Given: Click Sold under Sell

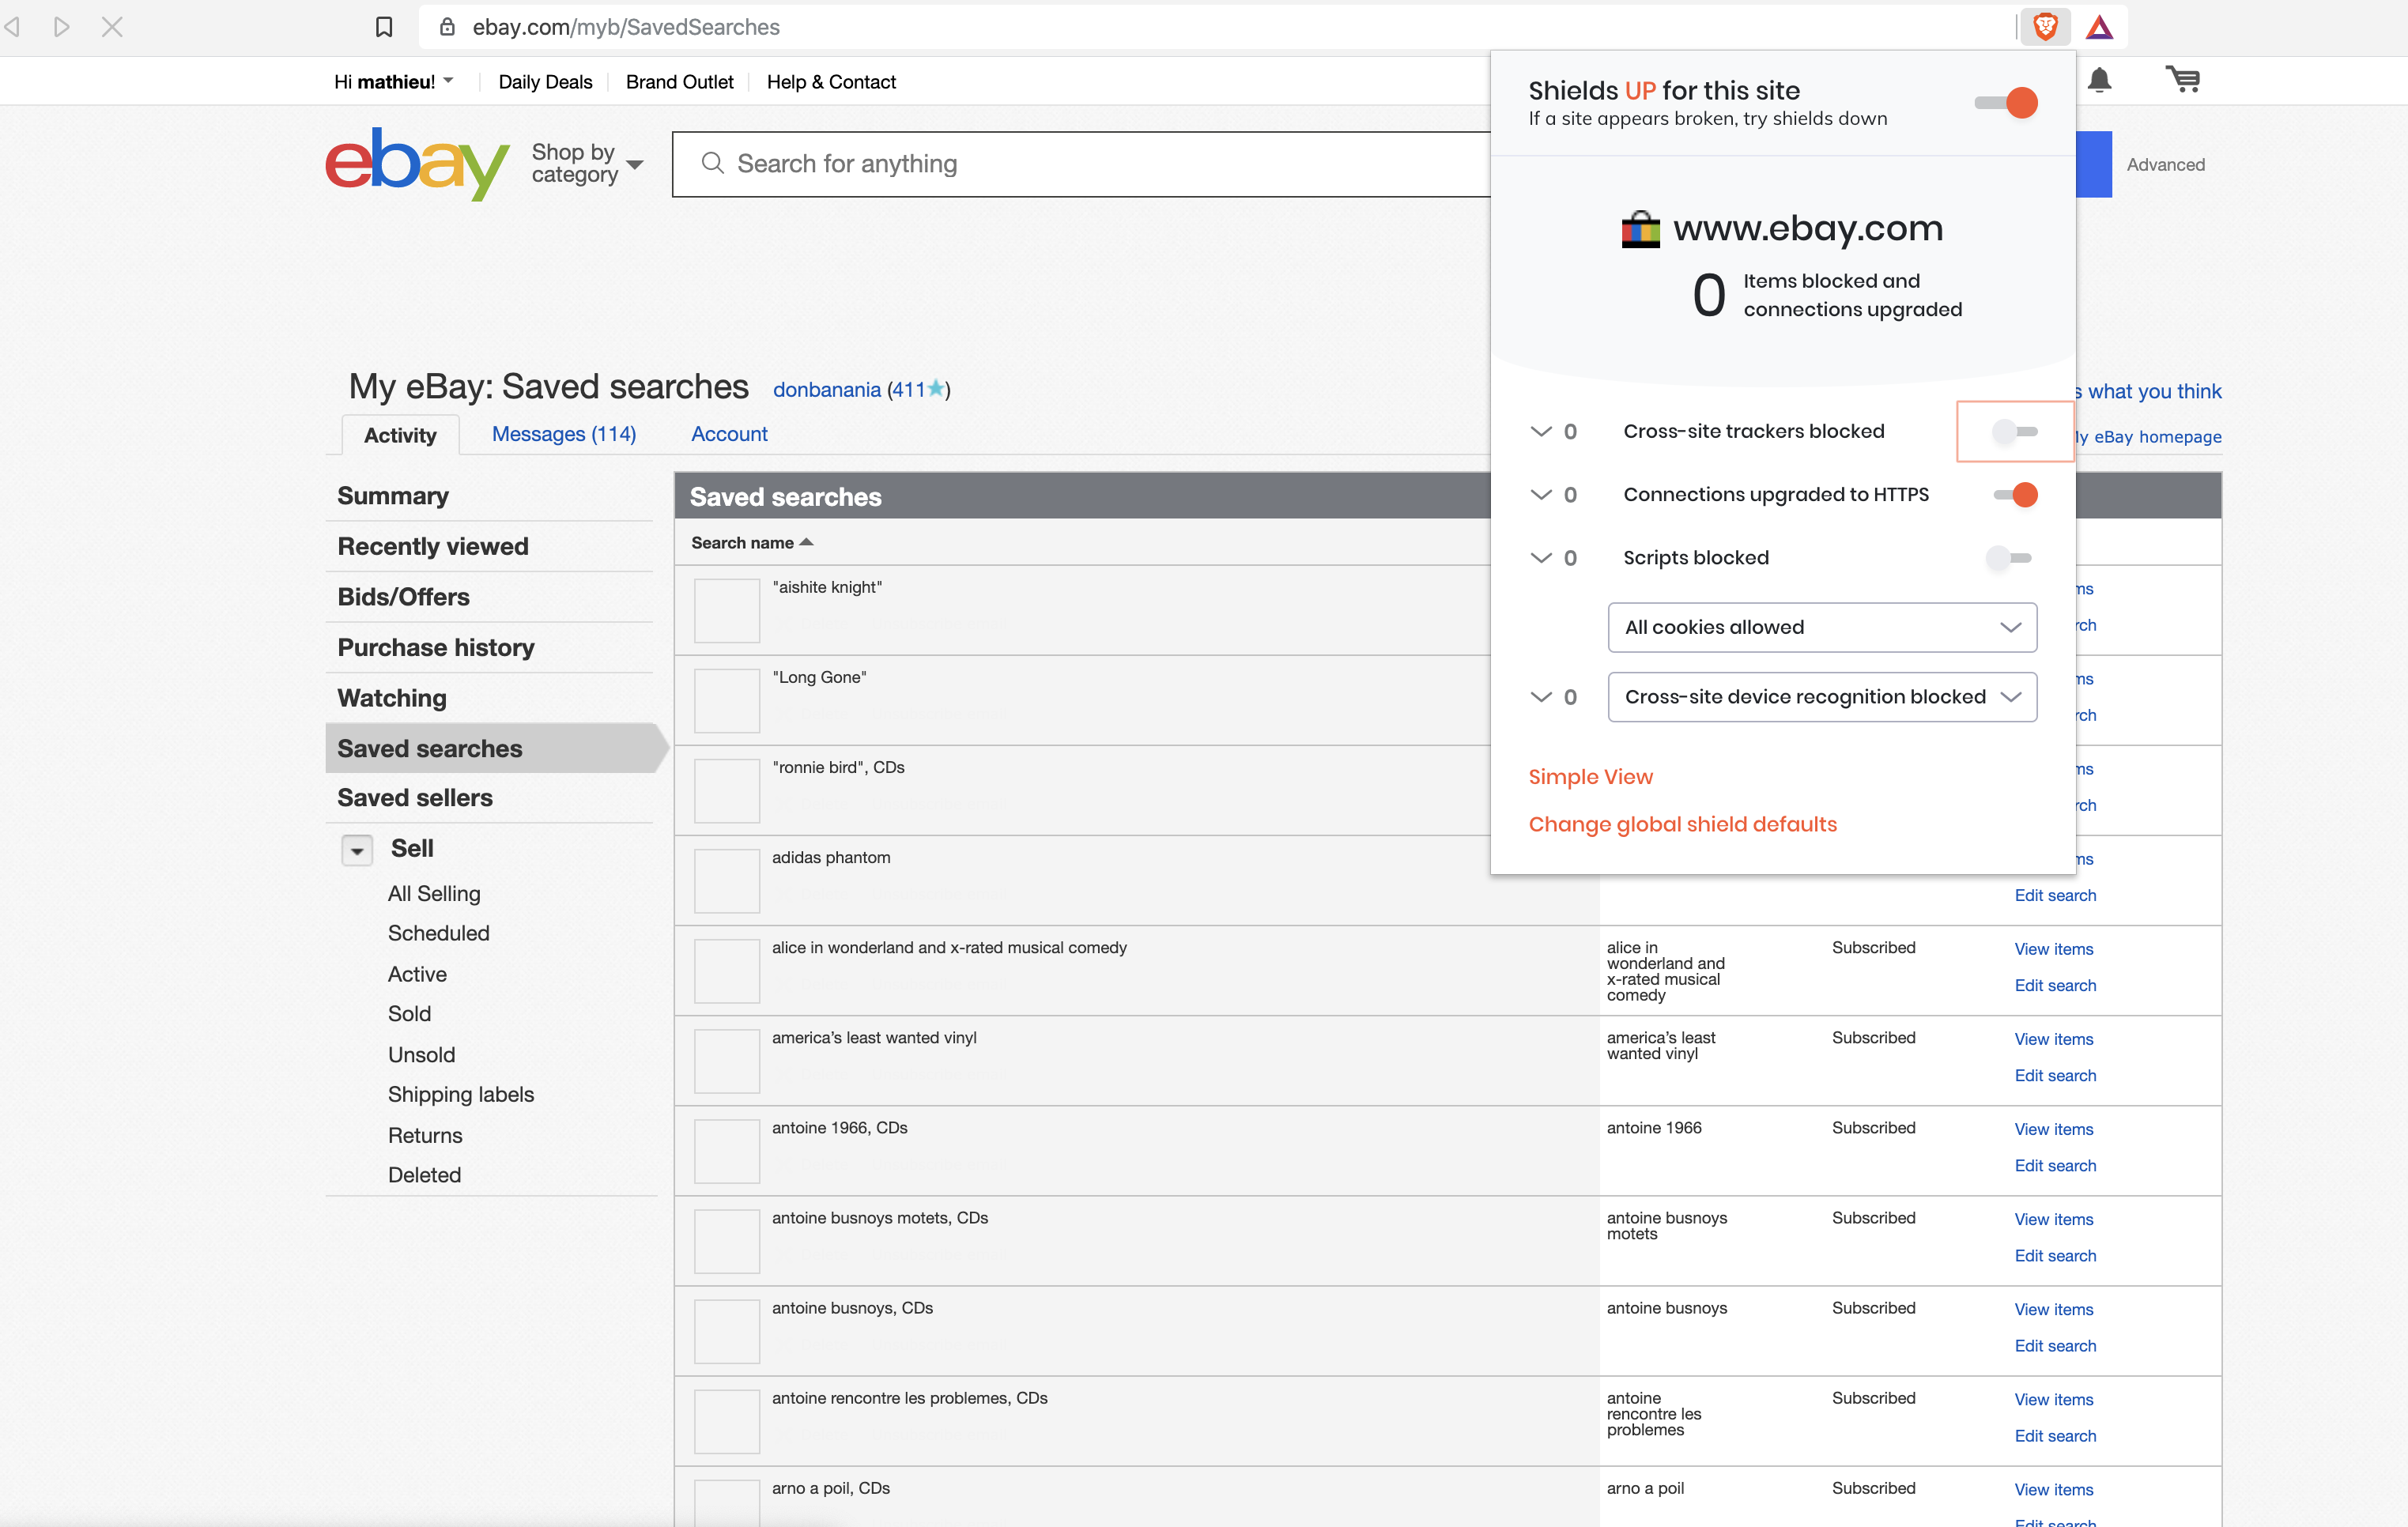Looking at the screenshot, I should tap(409, 1013).
